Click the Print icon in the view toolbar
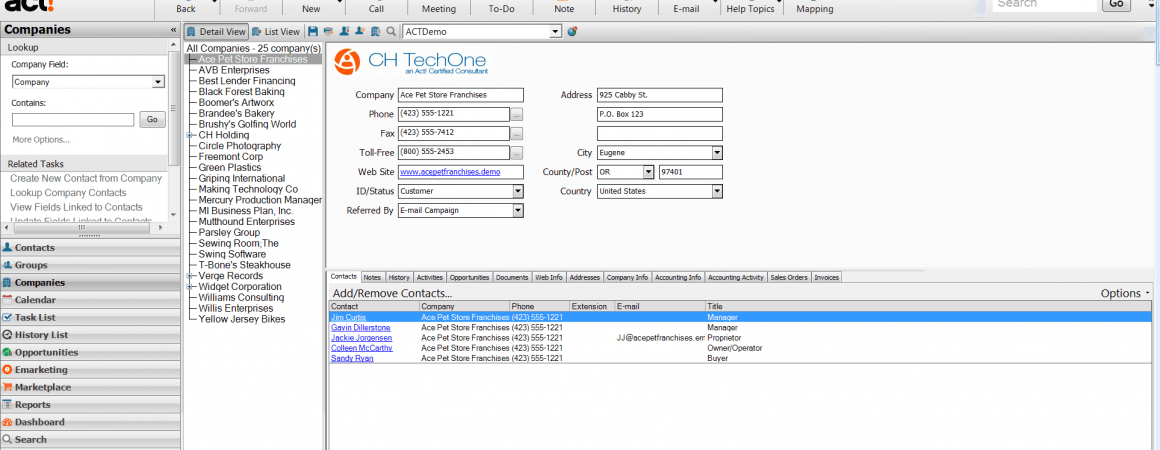1160x450 pixels. (328, 32)
